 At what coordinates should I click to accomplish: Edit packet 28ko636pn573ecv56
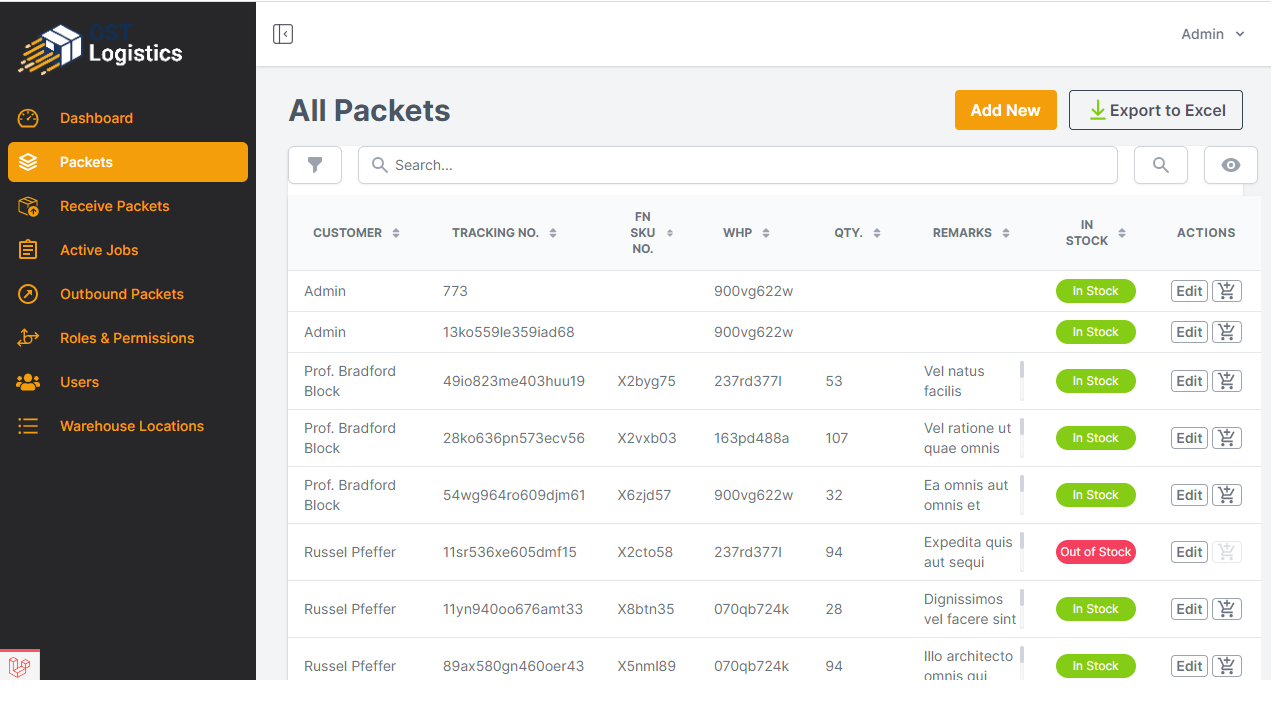pyautogui.click(x=1189, y=438)
